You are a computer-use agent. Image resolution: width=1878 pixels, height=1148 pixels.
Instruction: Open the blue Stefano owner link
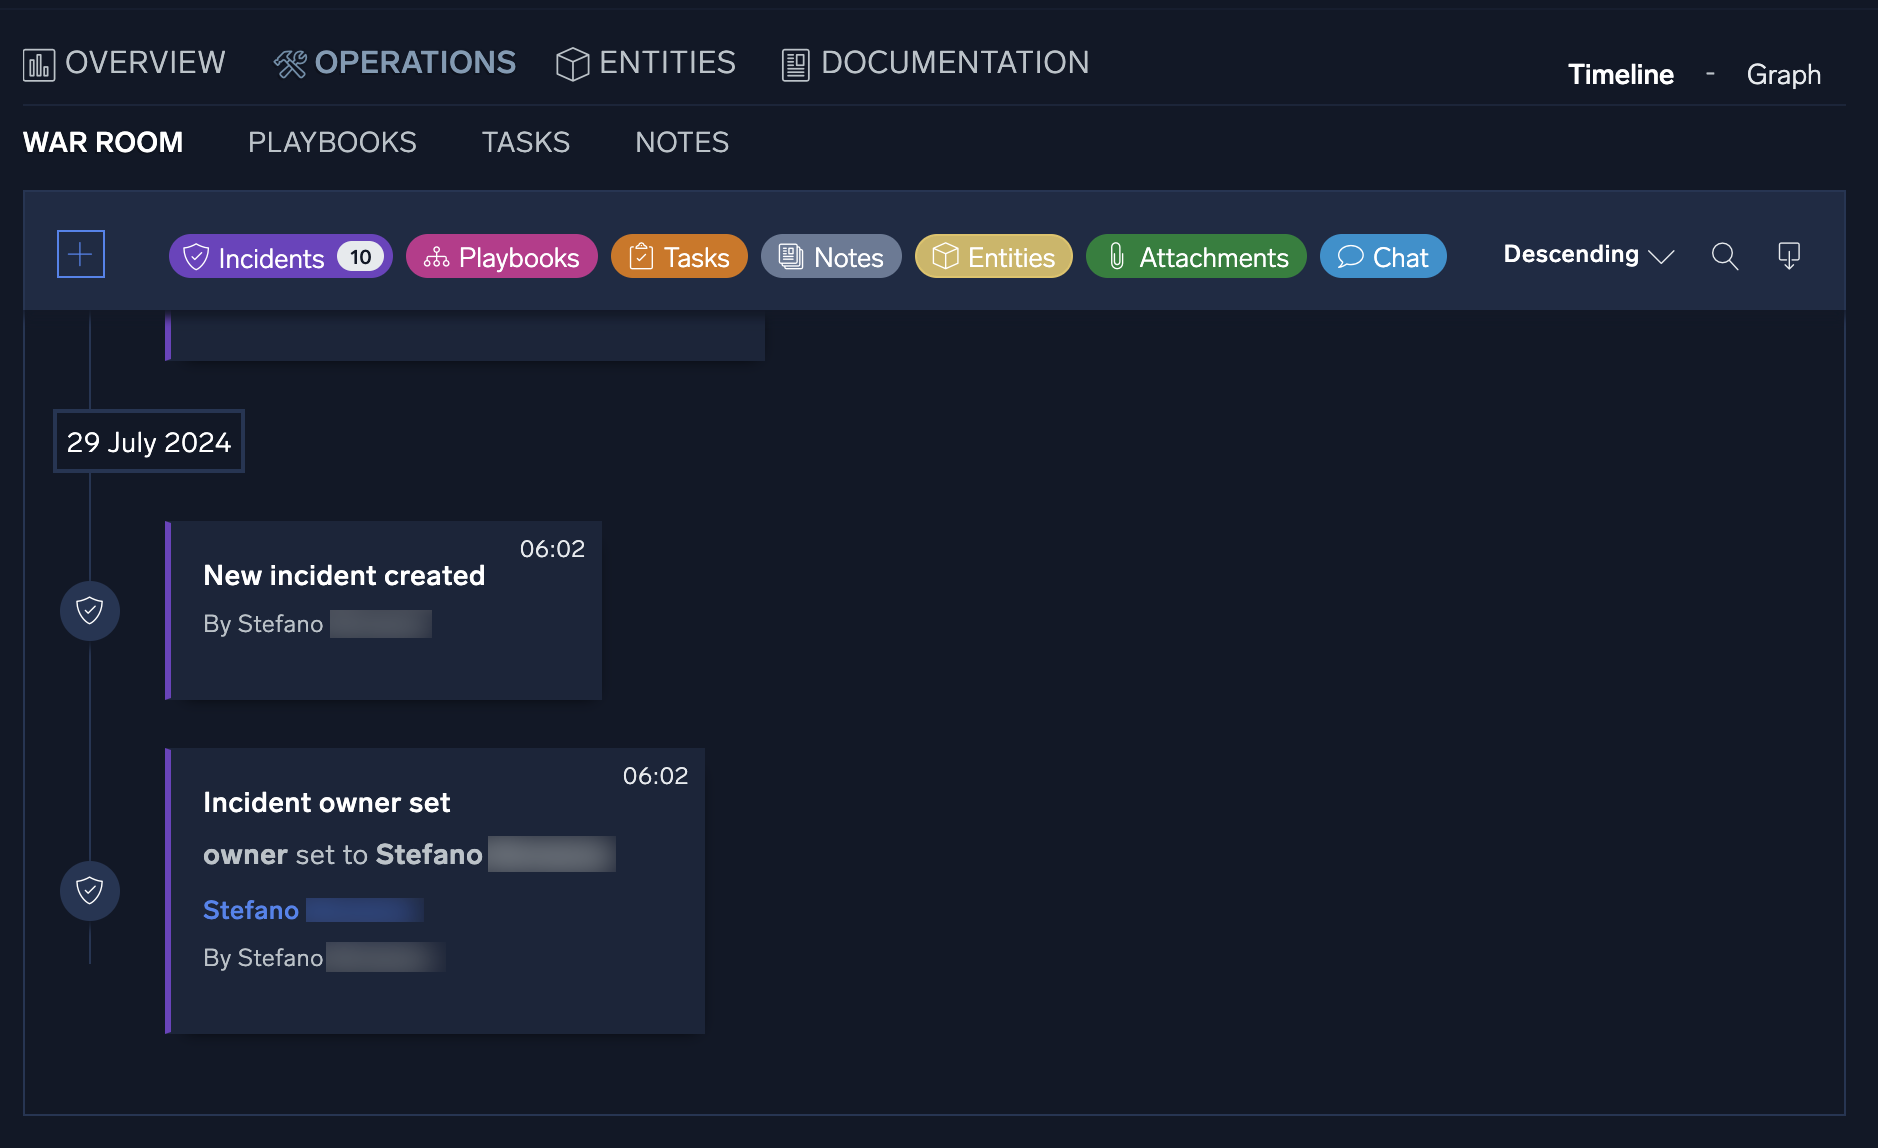(x=251, y=910)
